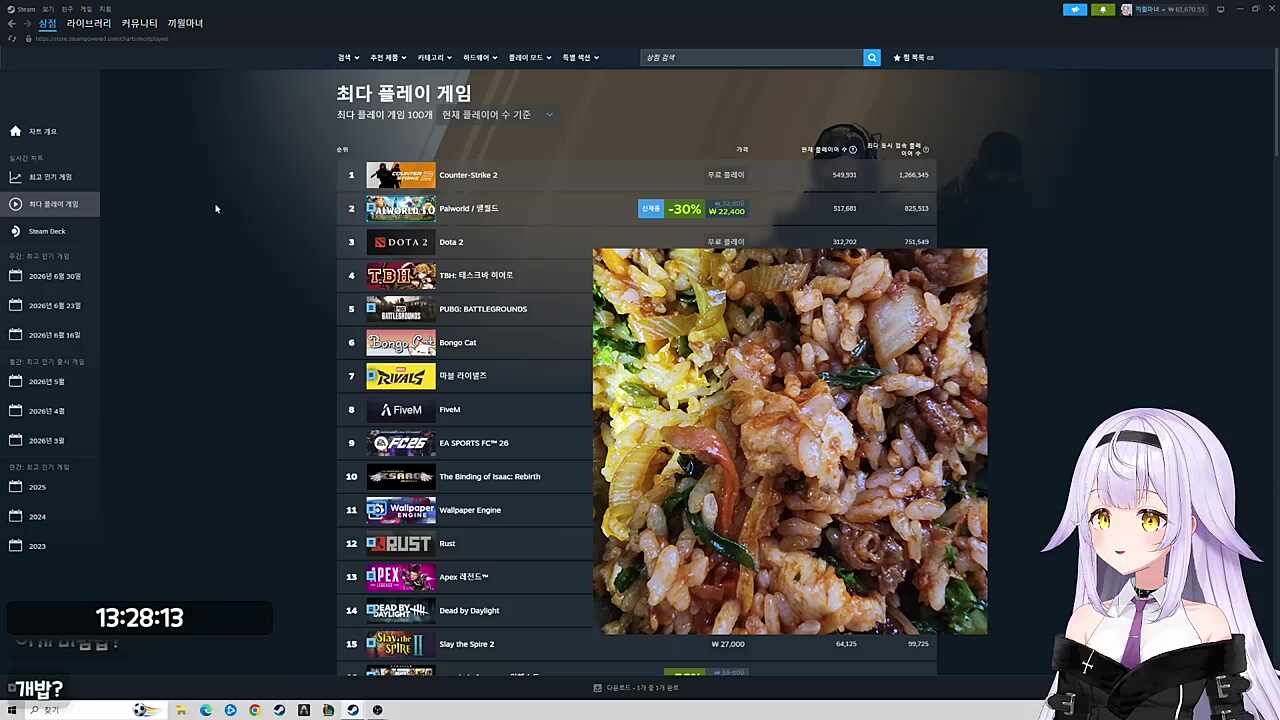This screenshot has width=1280, height=720.
Task: Open the Palworld game thumbnail
Action: point(400,208)
